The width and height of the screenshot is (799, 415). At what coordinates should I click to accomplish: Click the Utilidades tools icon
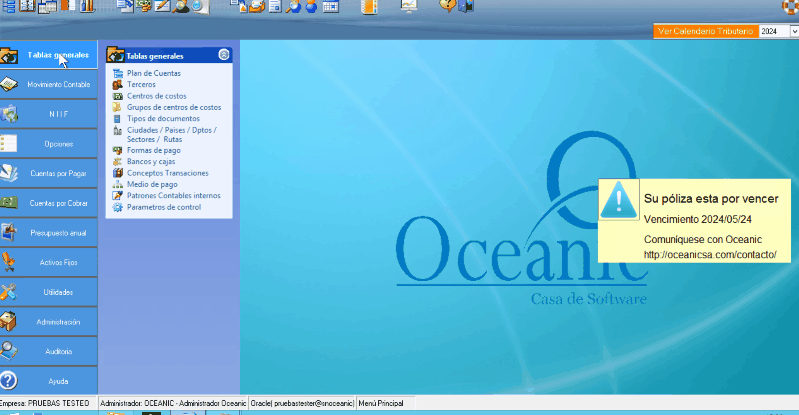pos(10,291)
